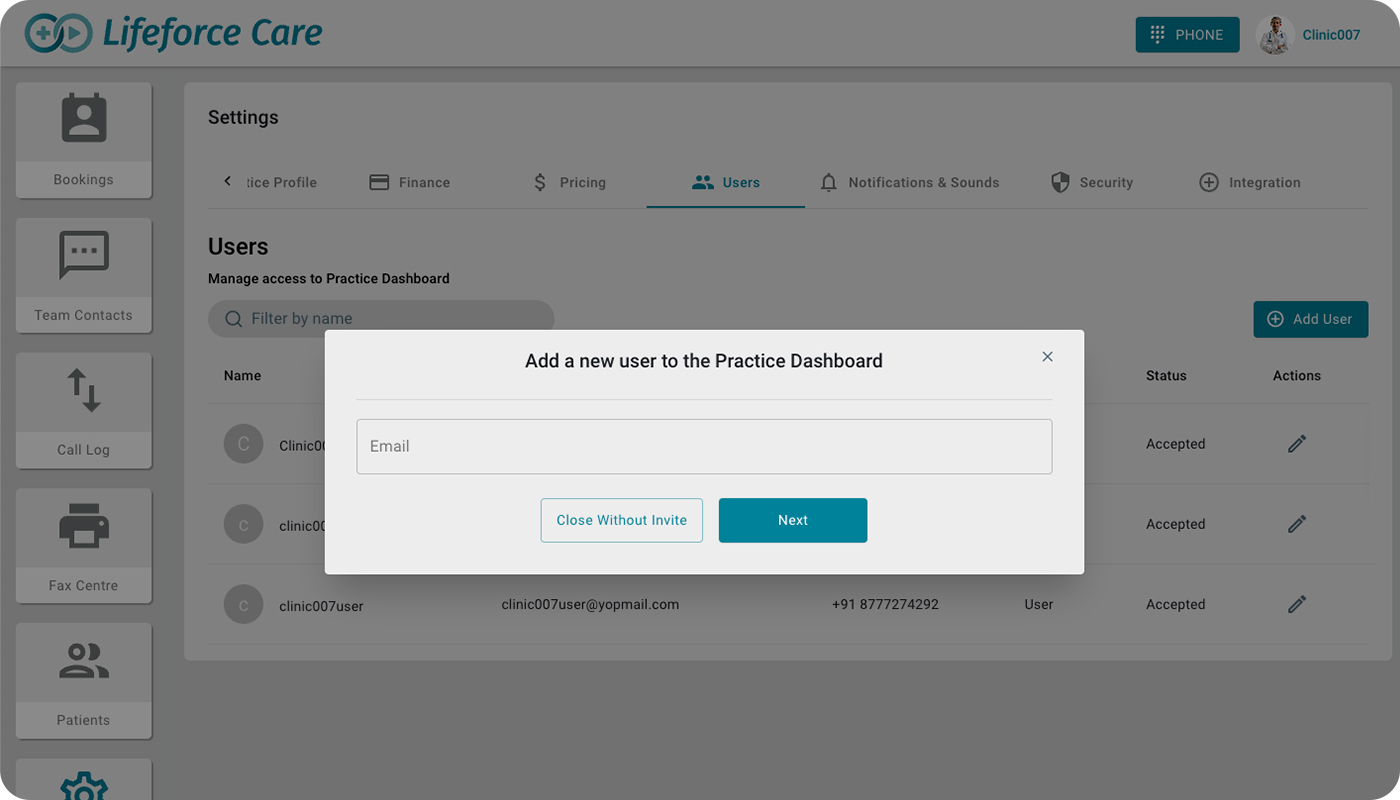This screenshot has width=1400, height=800.
Task: Click the Next button
Action: [793, 520]
